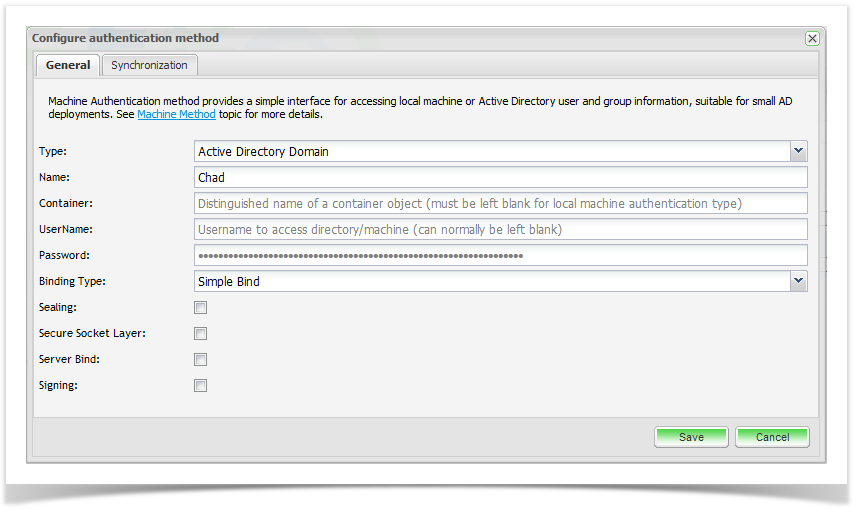Switch to the Synchronization tab
The height and width of the screenshot is (513, 861).
(149, 66)
